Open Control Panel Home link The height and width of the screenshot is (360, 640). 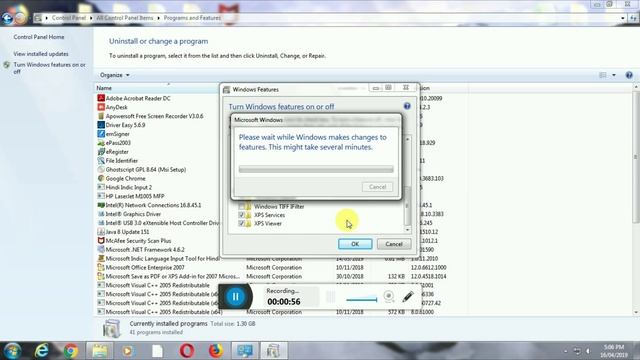[39, 37]
